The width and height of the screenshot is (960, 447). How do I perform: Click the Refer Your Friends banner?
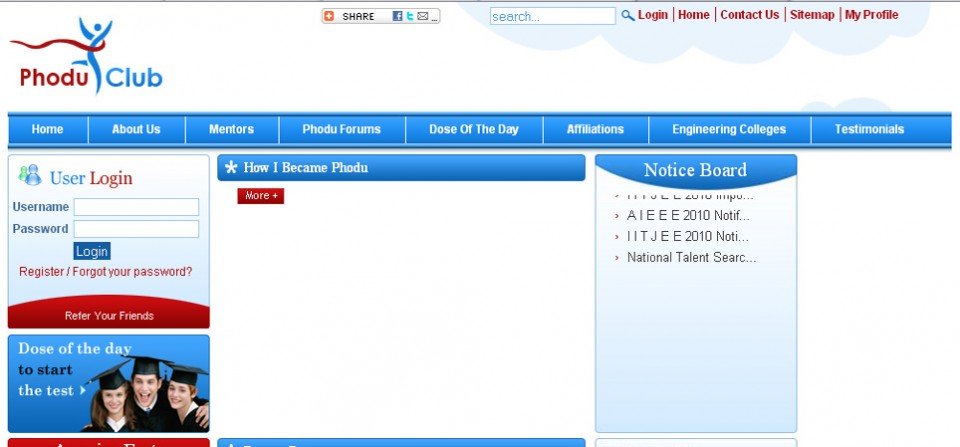click(x=109, y=315)
